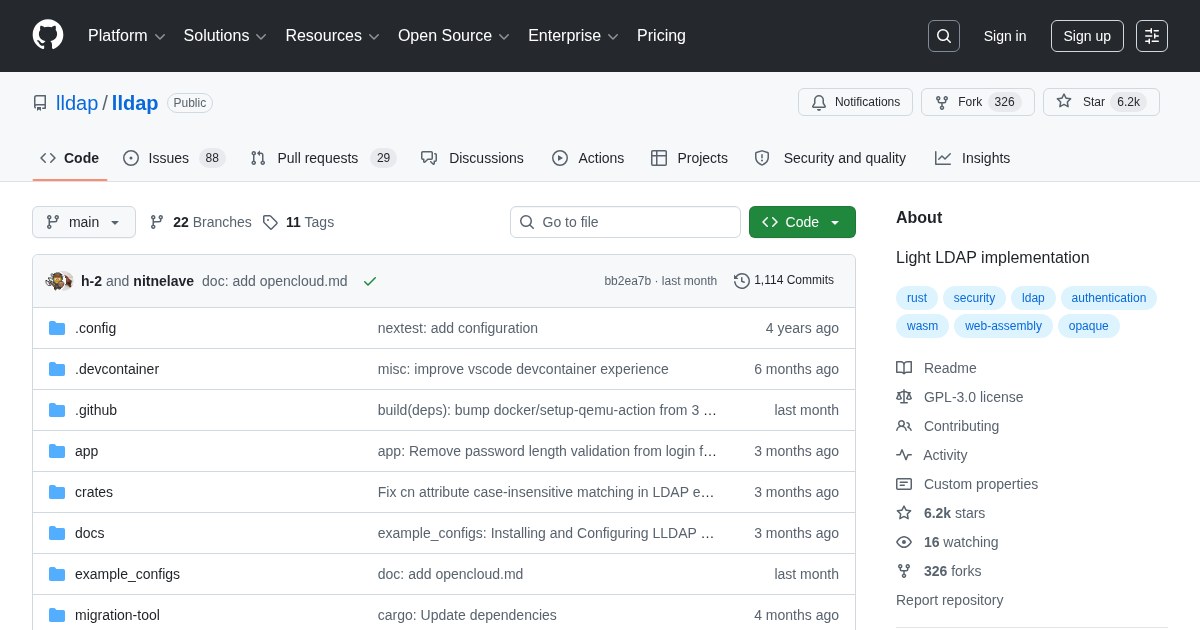Viewport: 1200px width, 630px height.
Task: Click the tag icon beside 11 Tags
Action: (270, 222)
